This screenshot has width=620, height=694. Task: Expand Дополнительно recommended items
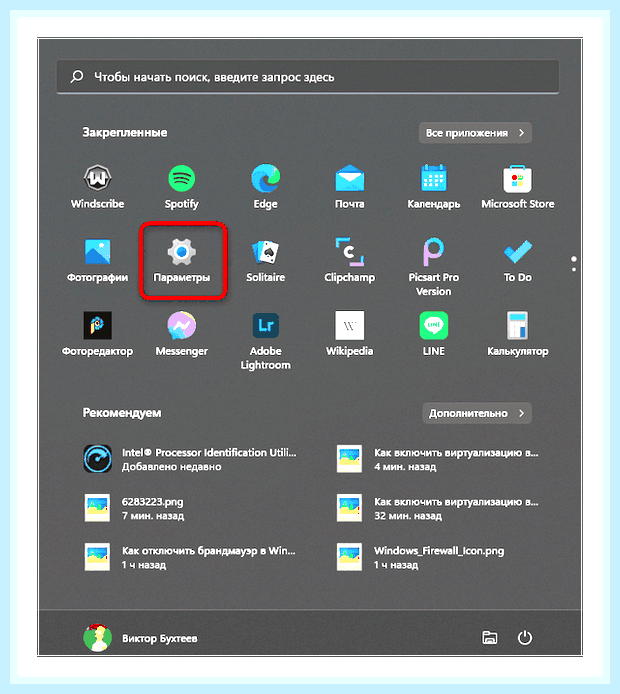[477, 413]
